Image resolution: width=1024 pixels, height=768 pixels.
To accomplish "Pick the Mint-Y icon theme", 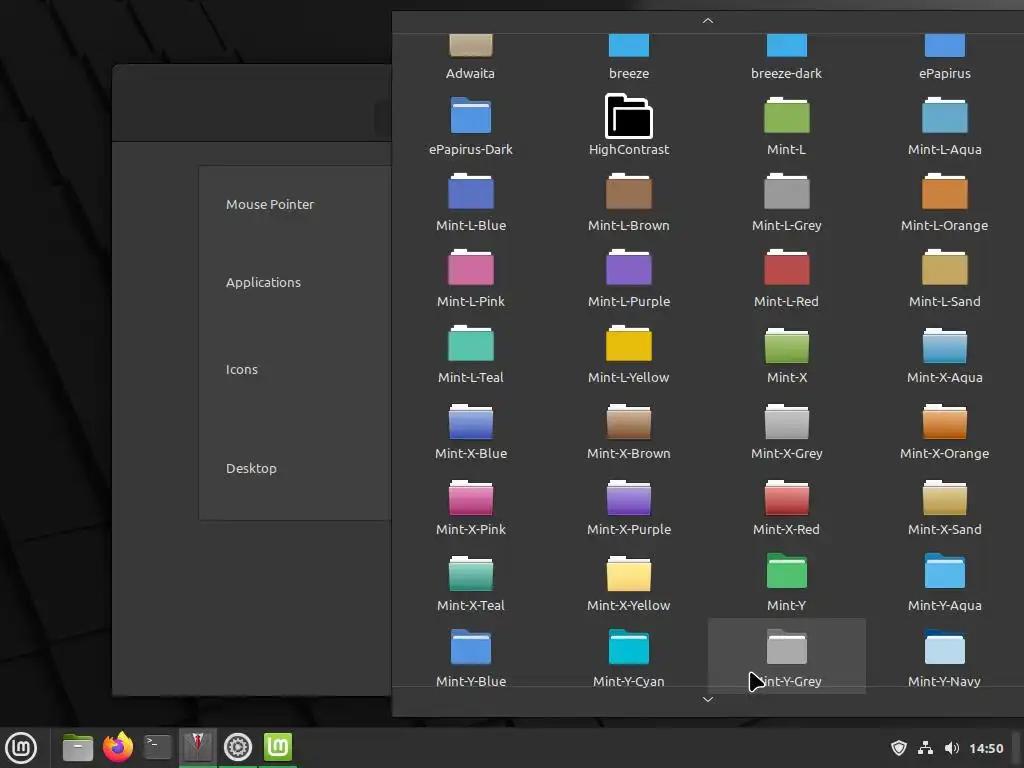I will pyautogui.click(x=786, y=581).
